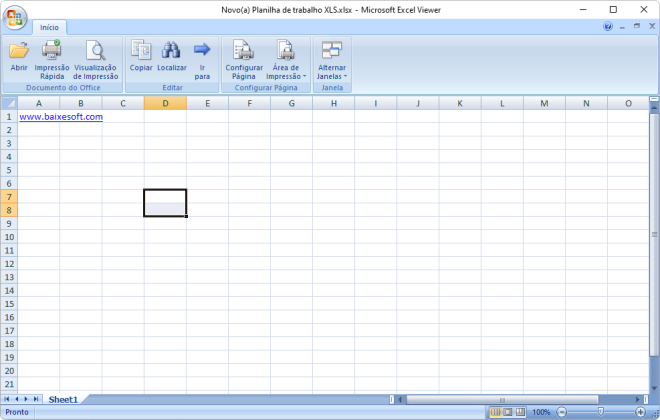Select row 7 header
This screenshot has height=420, width=660.
pos(9,197)
